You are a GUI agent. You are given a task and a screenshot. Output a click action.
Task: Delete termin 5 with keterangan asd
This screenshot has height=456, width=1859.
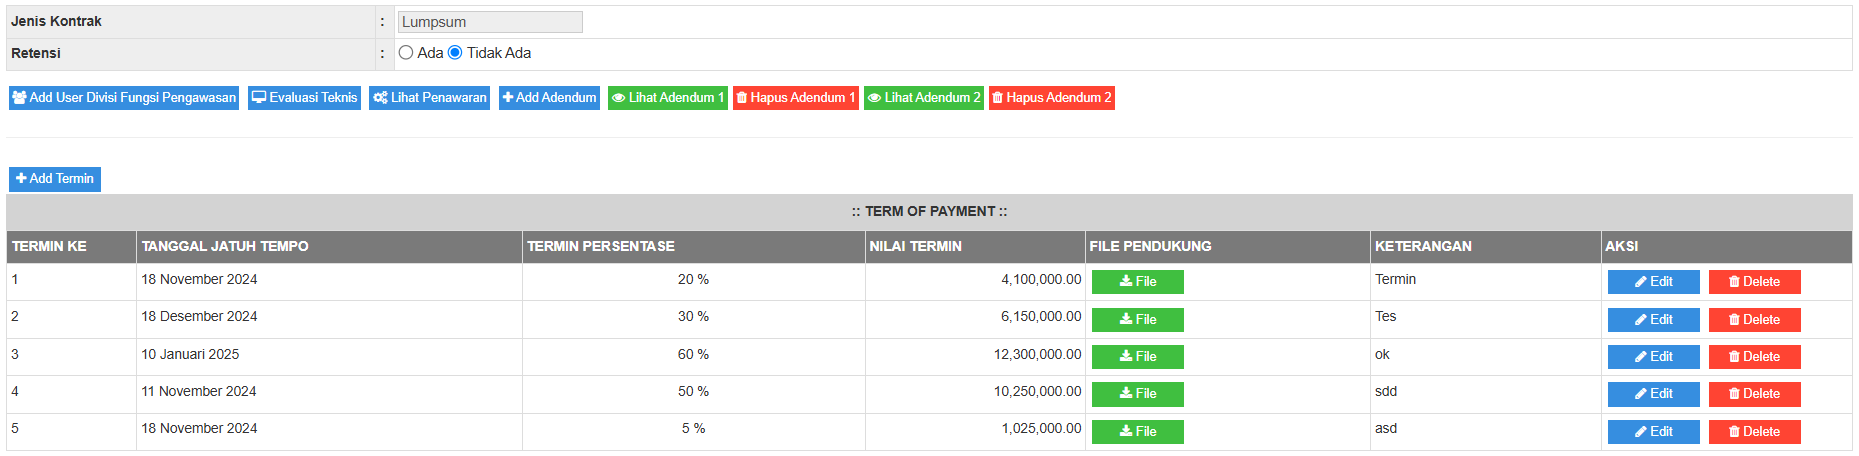coord(1754,432)
